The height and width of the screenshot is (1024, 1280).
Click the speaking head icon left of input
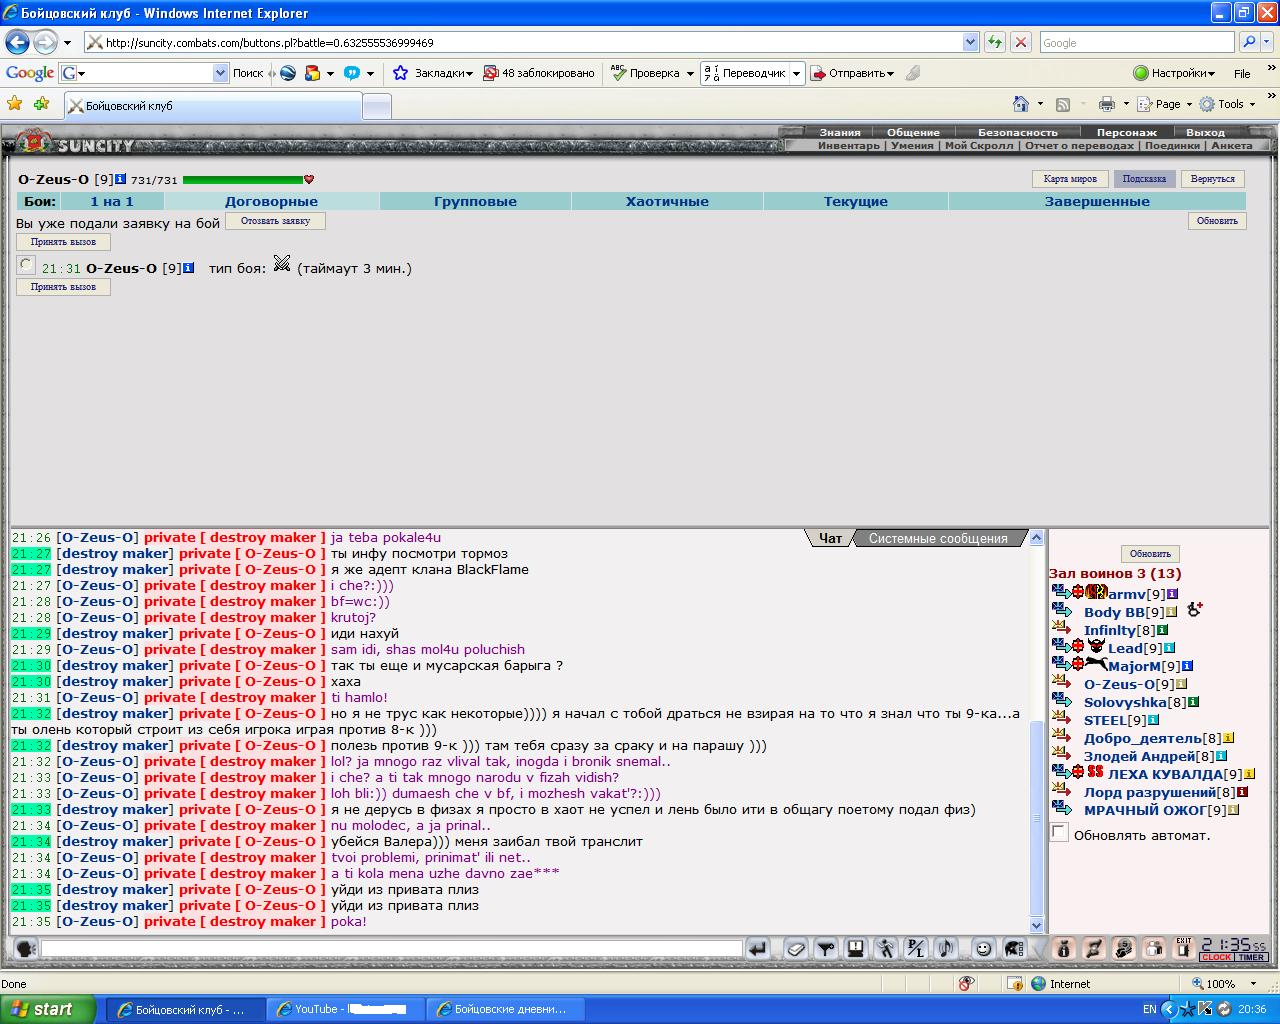click(25, 948)
